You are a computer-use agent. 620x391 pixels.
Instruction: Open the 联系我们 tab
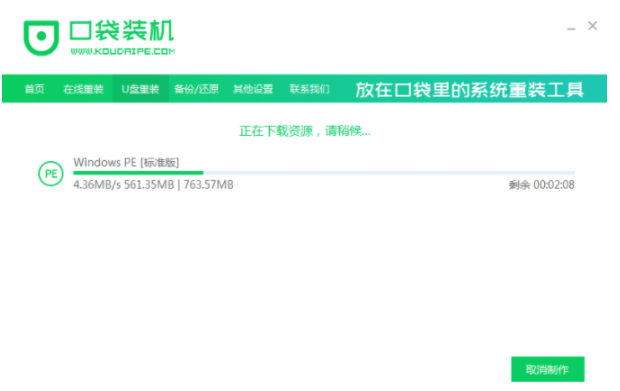click(x=310, y=89)
